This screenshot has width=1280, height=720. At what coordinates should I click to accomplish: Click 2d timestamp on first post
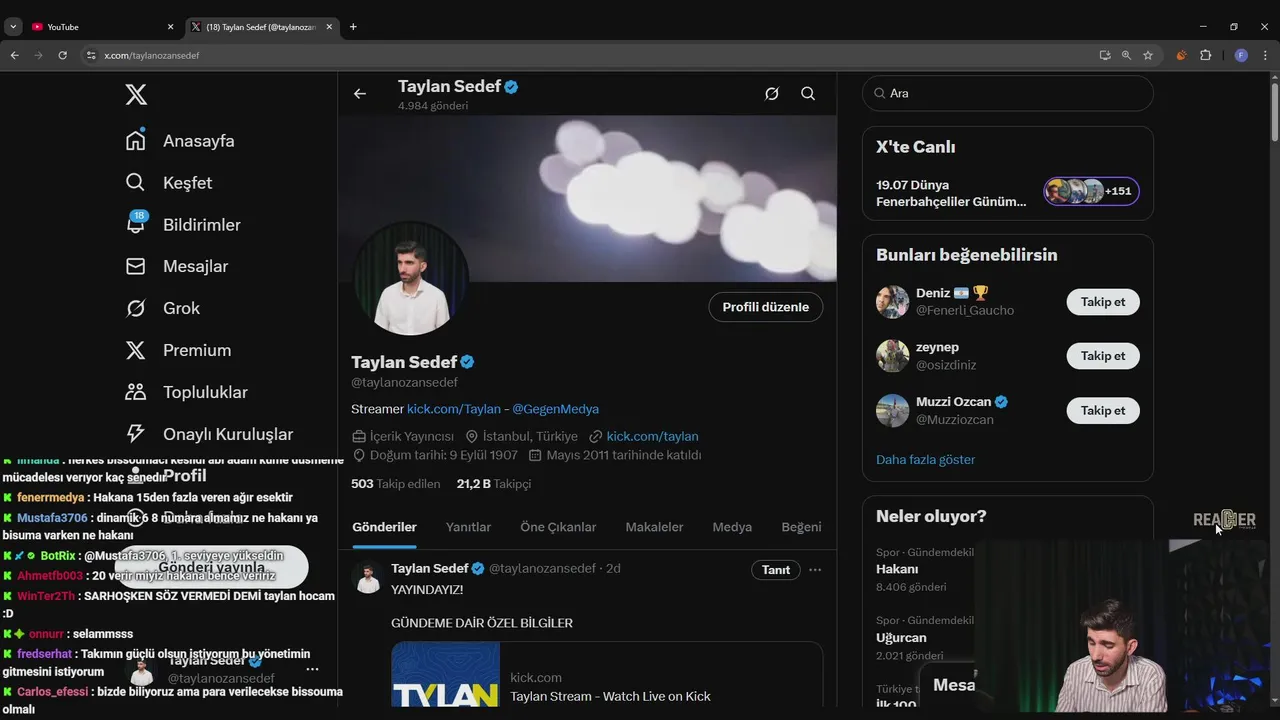click(x=613, y=568)
